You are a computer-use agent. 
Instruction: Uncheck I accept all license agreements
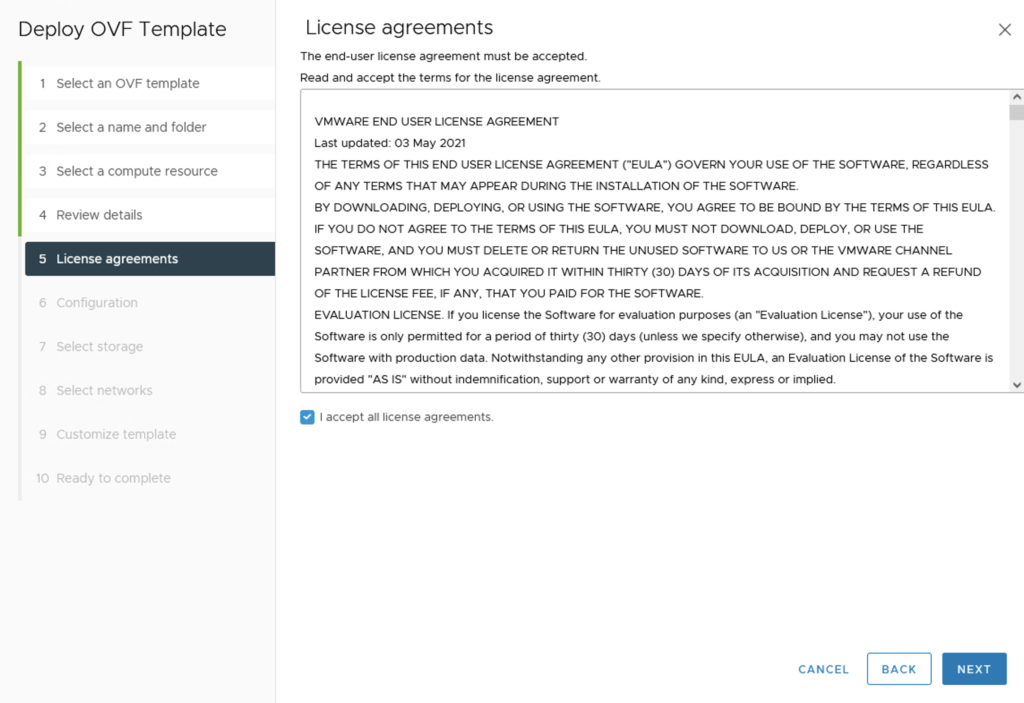tap(307, 417)
